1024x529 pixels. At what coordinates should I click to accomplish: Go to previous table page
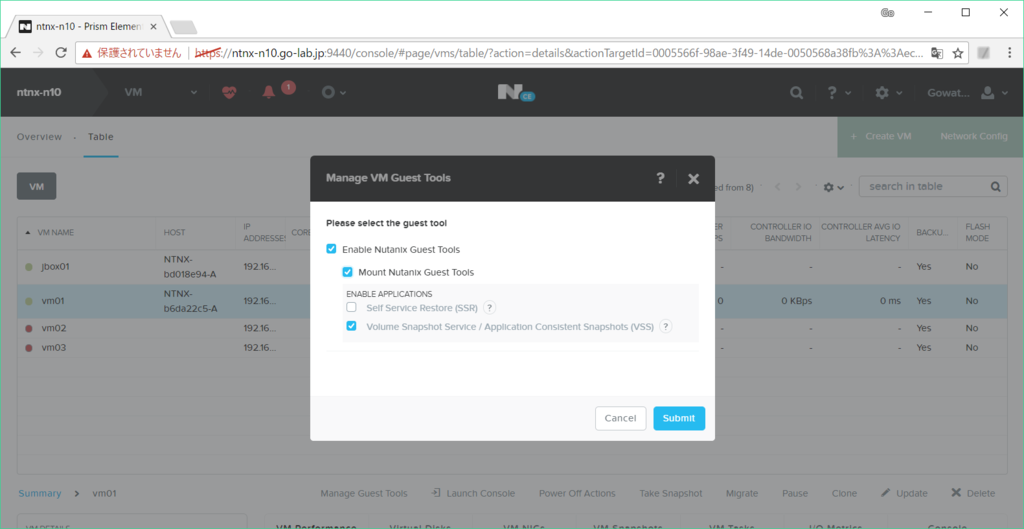(x=778, y=187)
